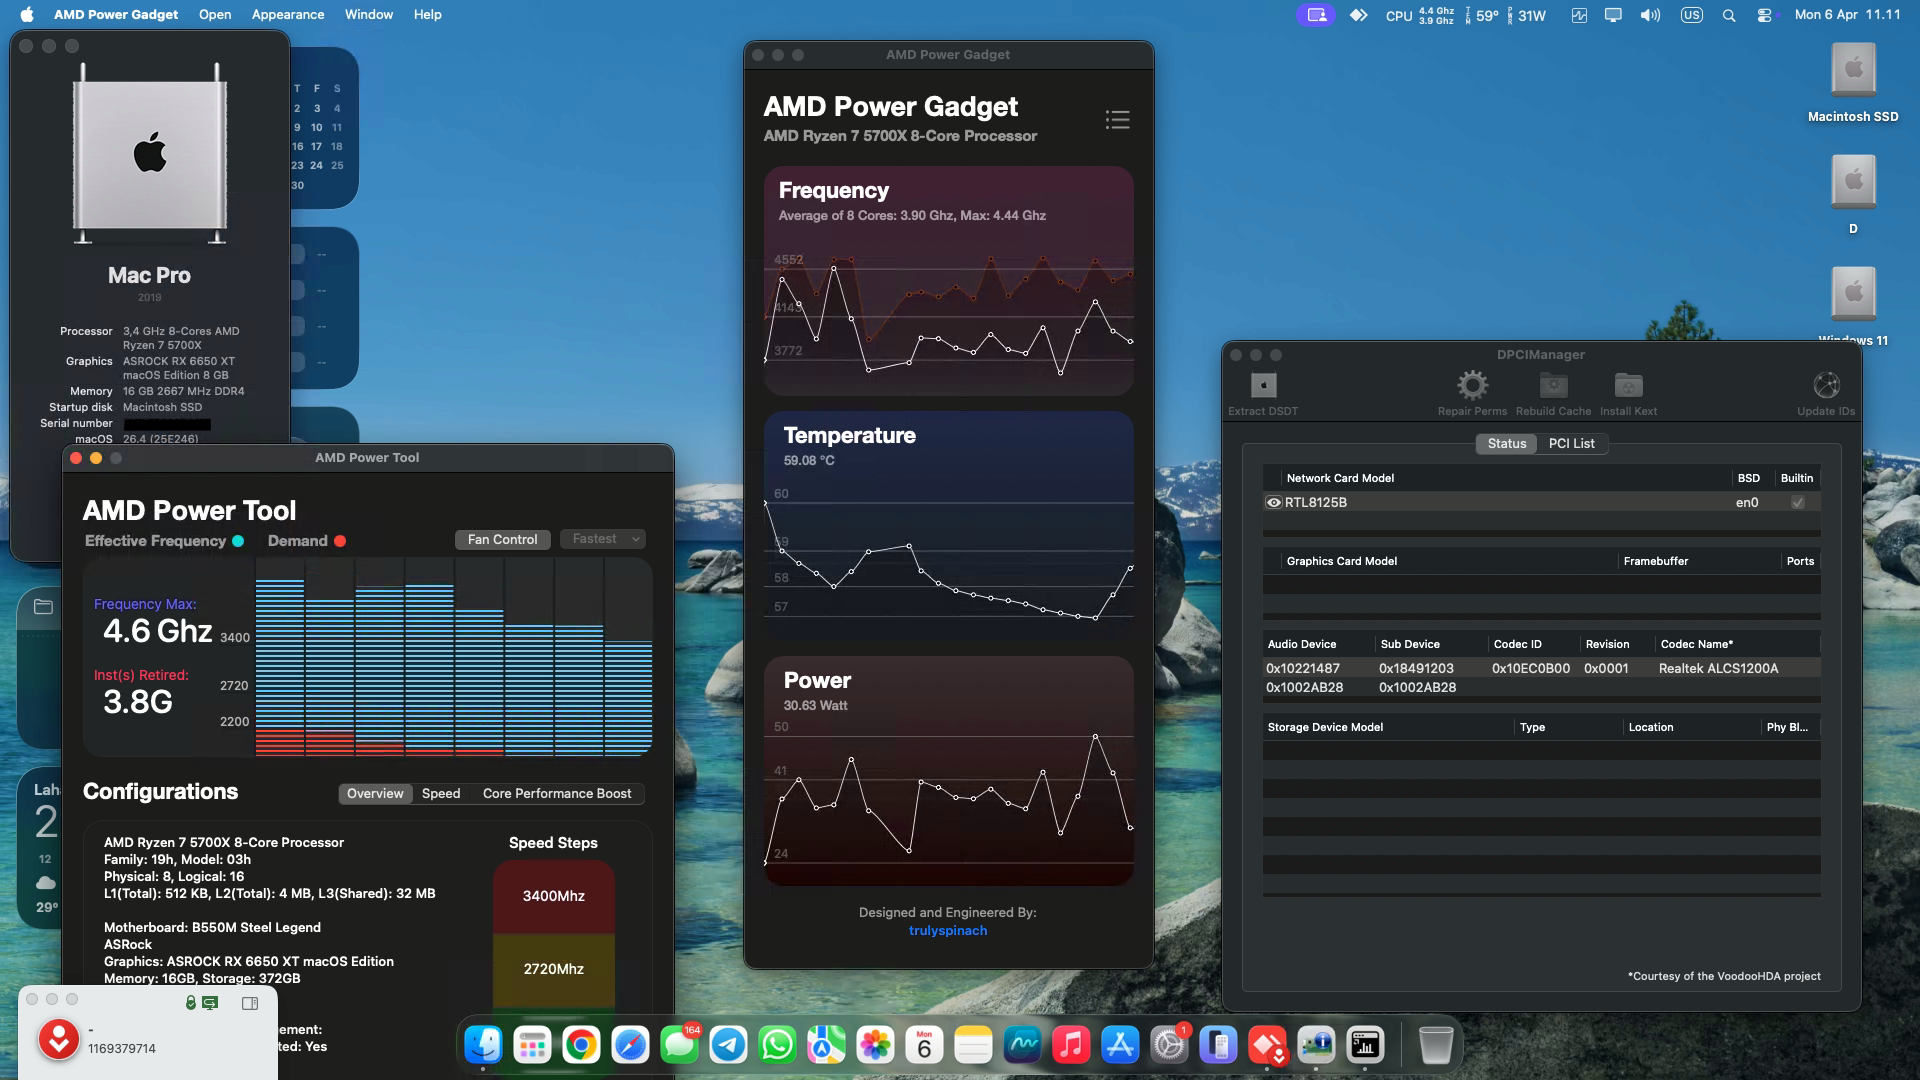Click sidebar toggle icon in AnyDesk window
The height and width of the screenshot is (1080, 1920).
click(x=250, y=1003)
